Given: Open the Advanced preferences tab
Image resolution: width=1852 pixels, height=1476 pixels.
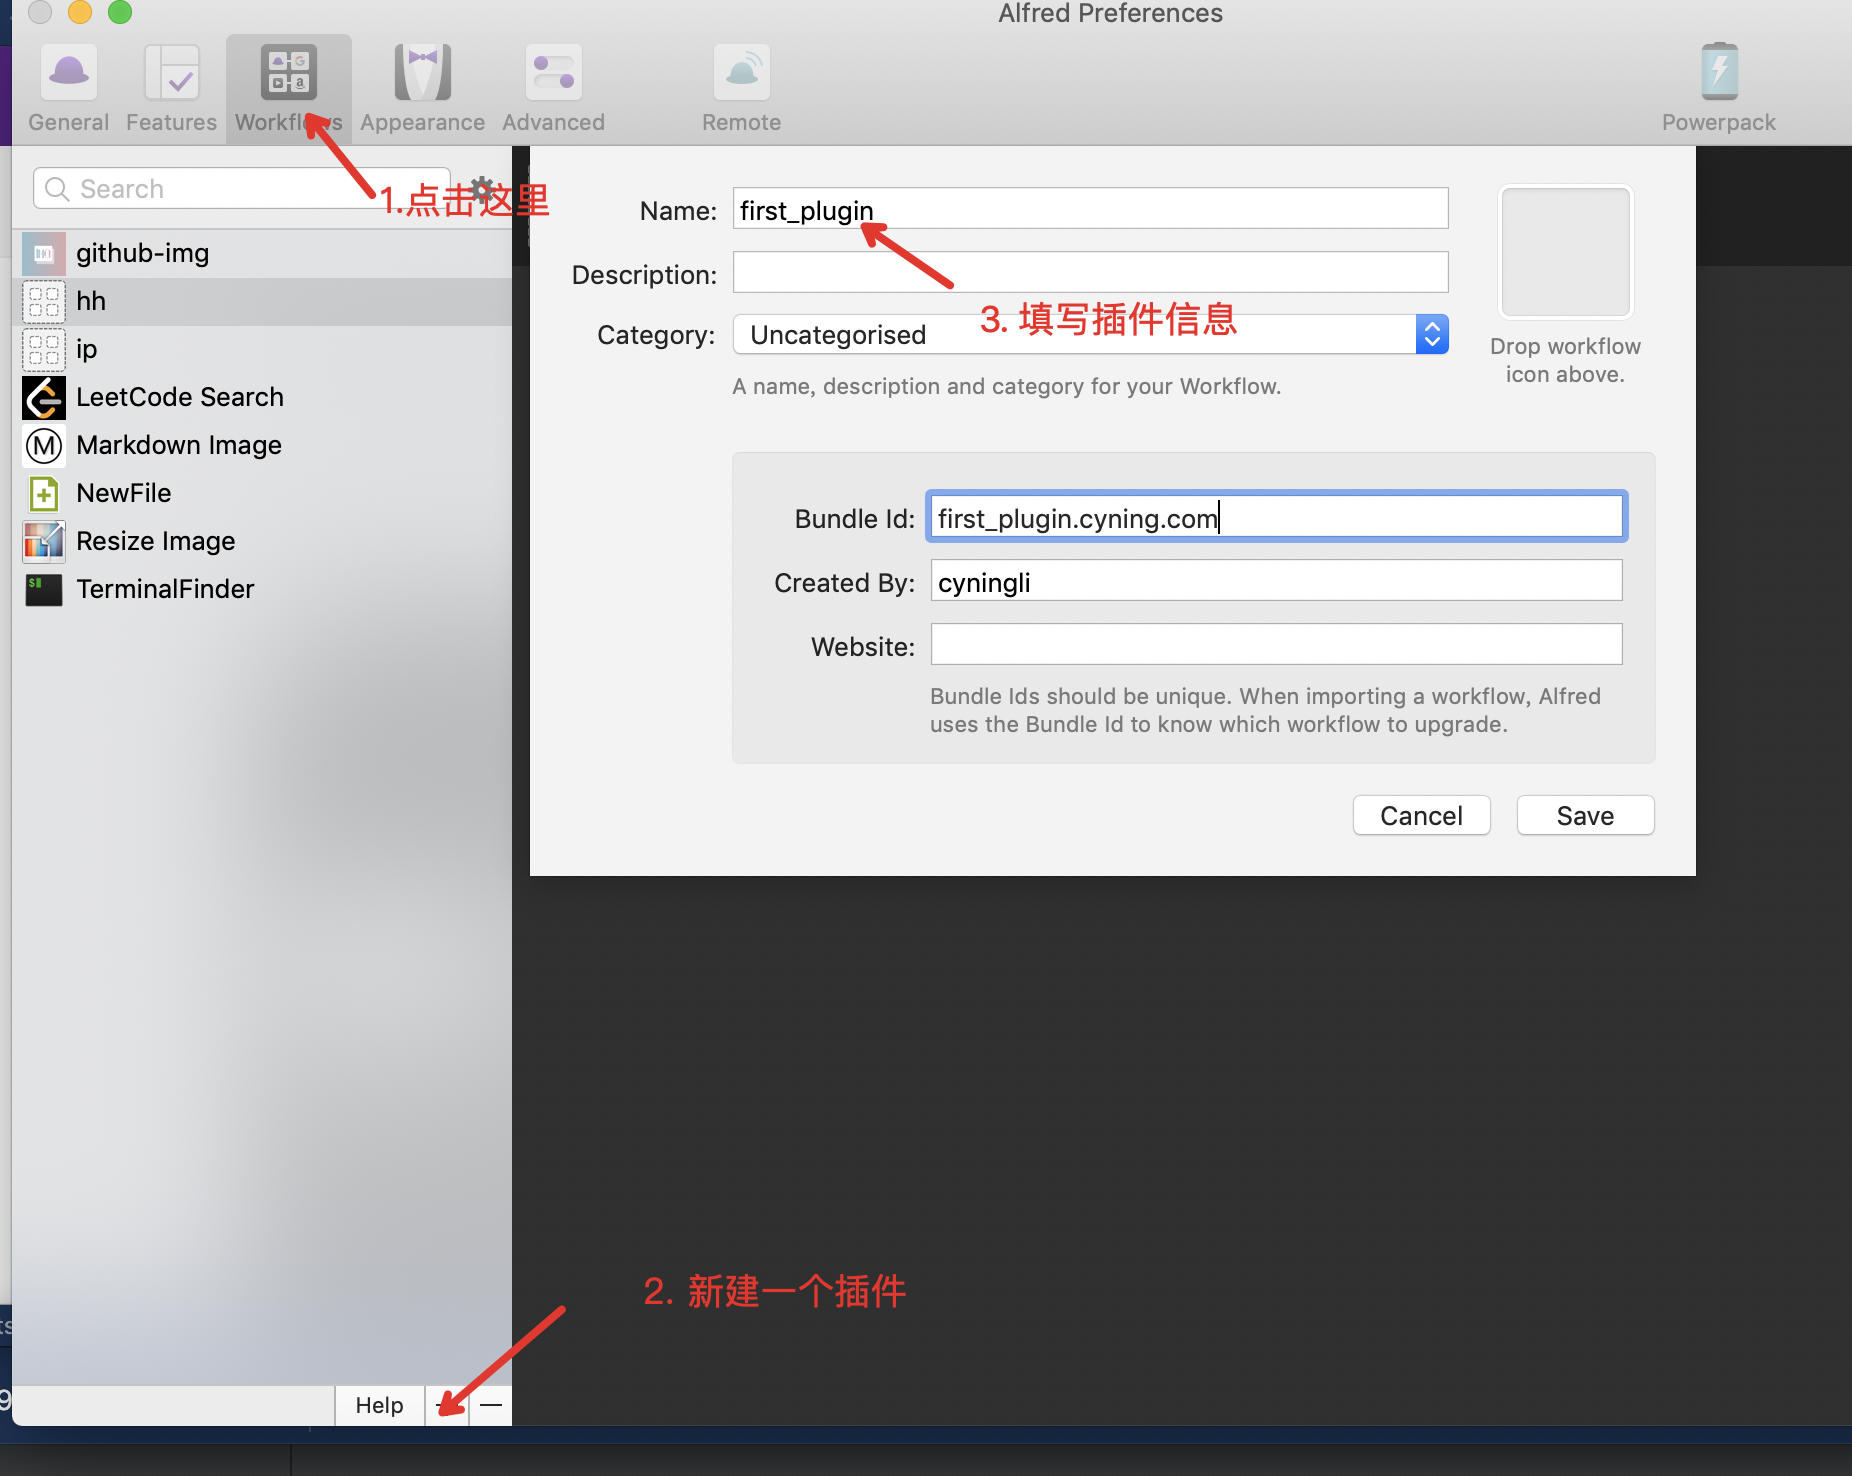Looking at the screenshot, I should point(553,88).
